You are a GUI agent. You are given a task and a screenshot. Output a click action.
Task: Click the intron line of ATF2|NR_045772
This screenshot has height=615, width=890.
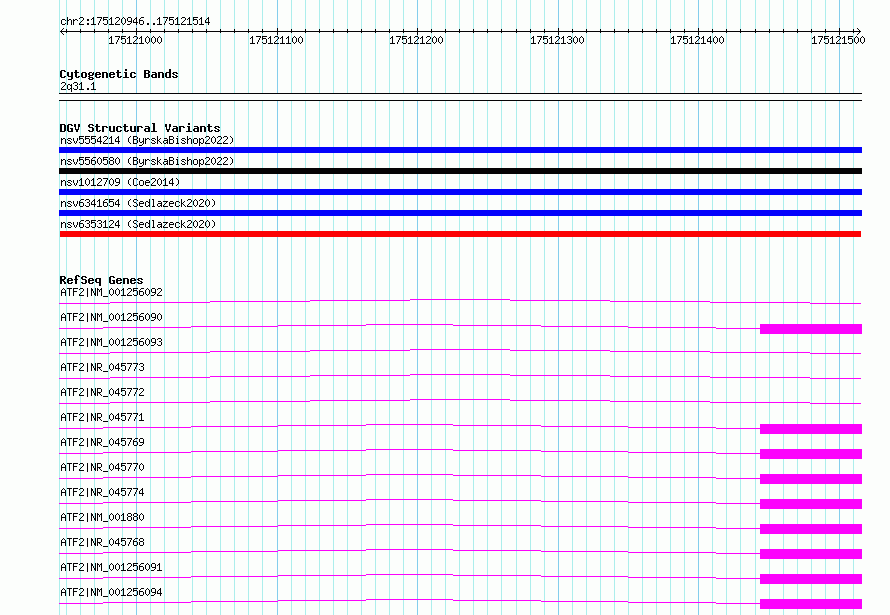[x=460, y=399]
